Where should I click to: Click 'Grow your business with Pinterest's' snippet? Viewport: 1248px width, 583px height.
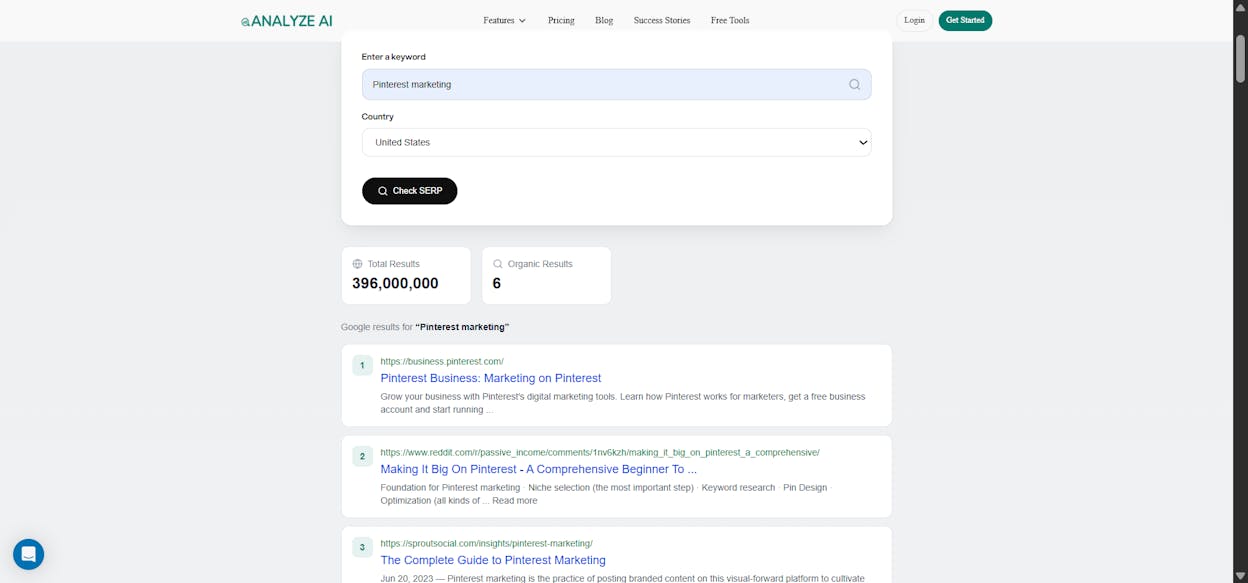click(623, 403)
